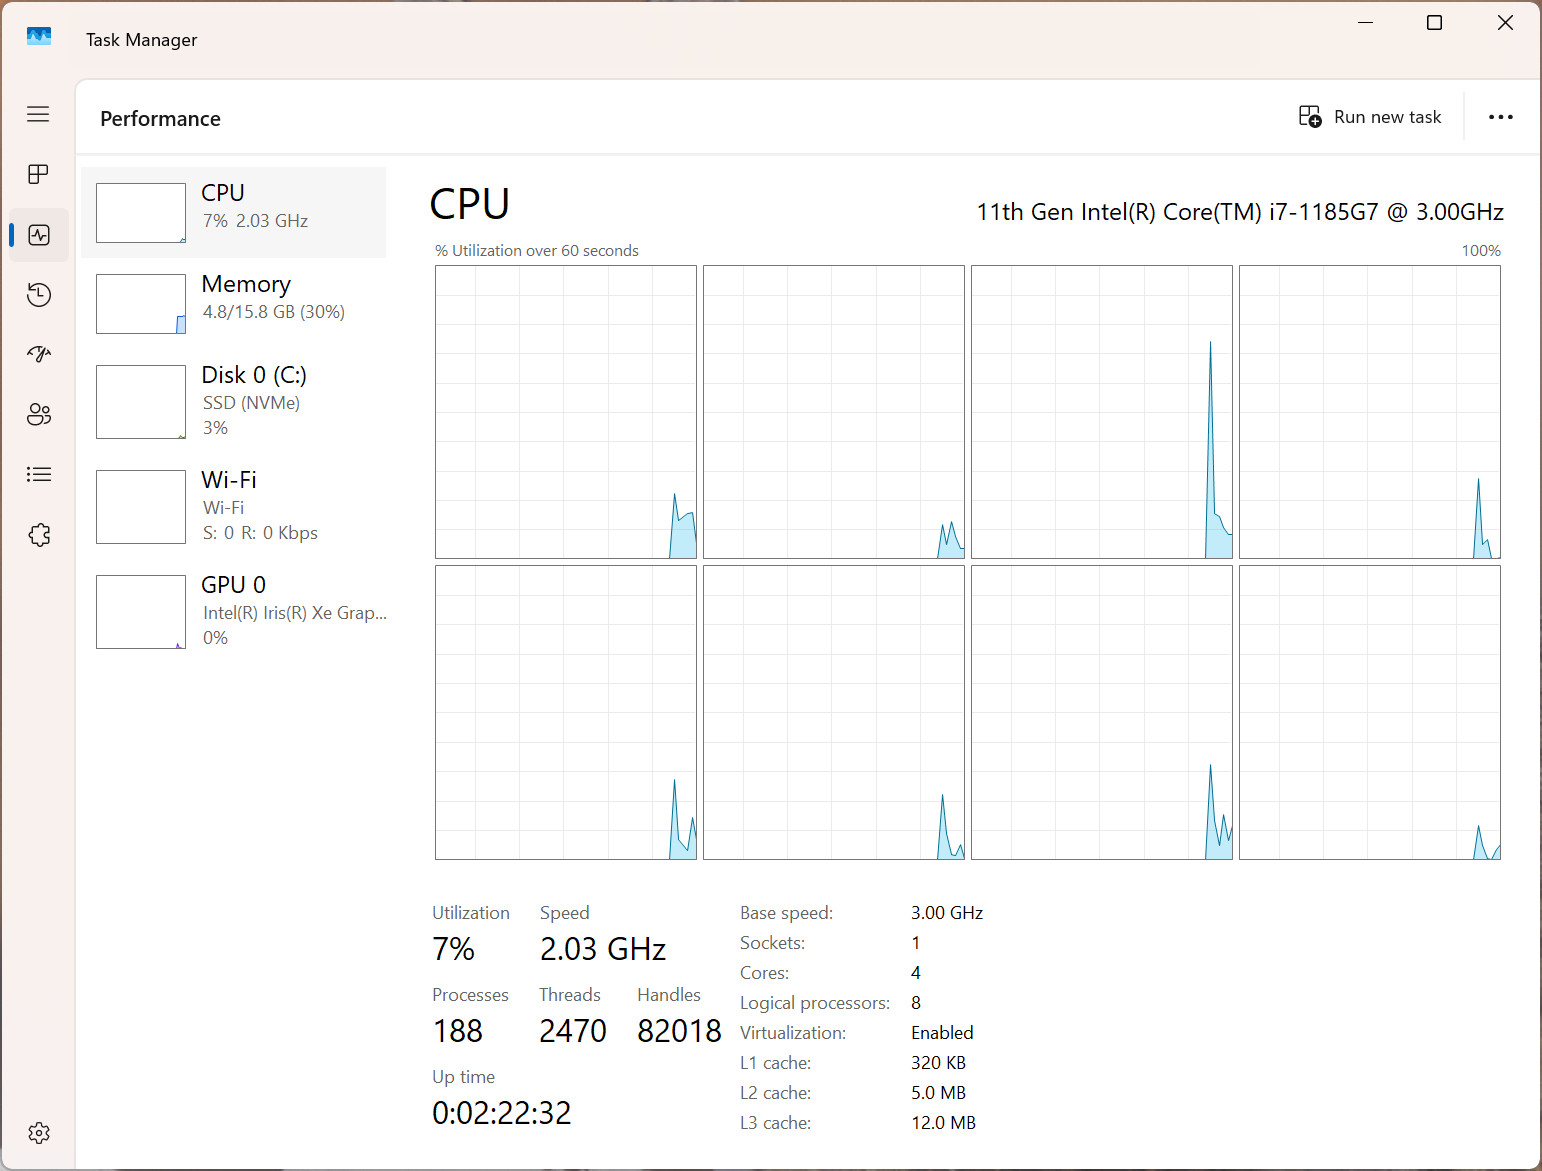
Task: Open the Services puzzle icon
Action: pos(39,535)
